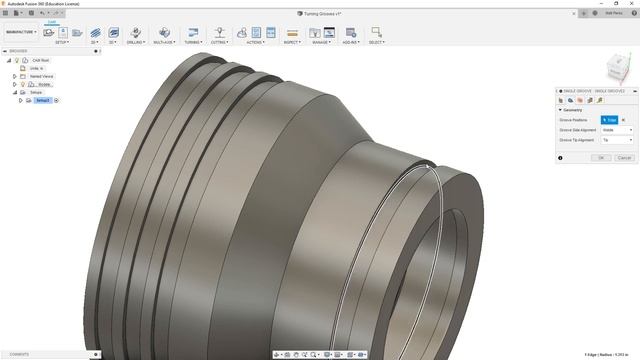The image size is (640, 360).
Task: Toggle the Comments panel dot
Action: [96, 355]
